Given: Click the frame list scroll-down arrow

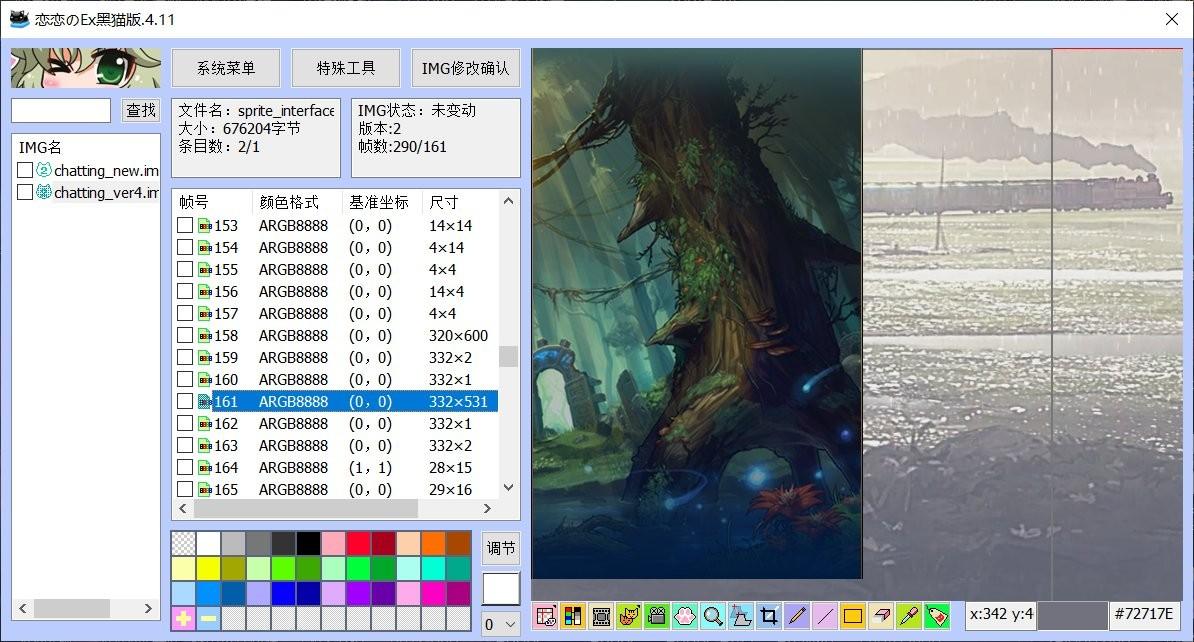Looking at the screenshot, I should [x=509, y=488].
